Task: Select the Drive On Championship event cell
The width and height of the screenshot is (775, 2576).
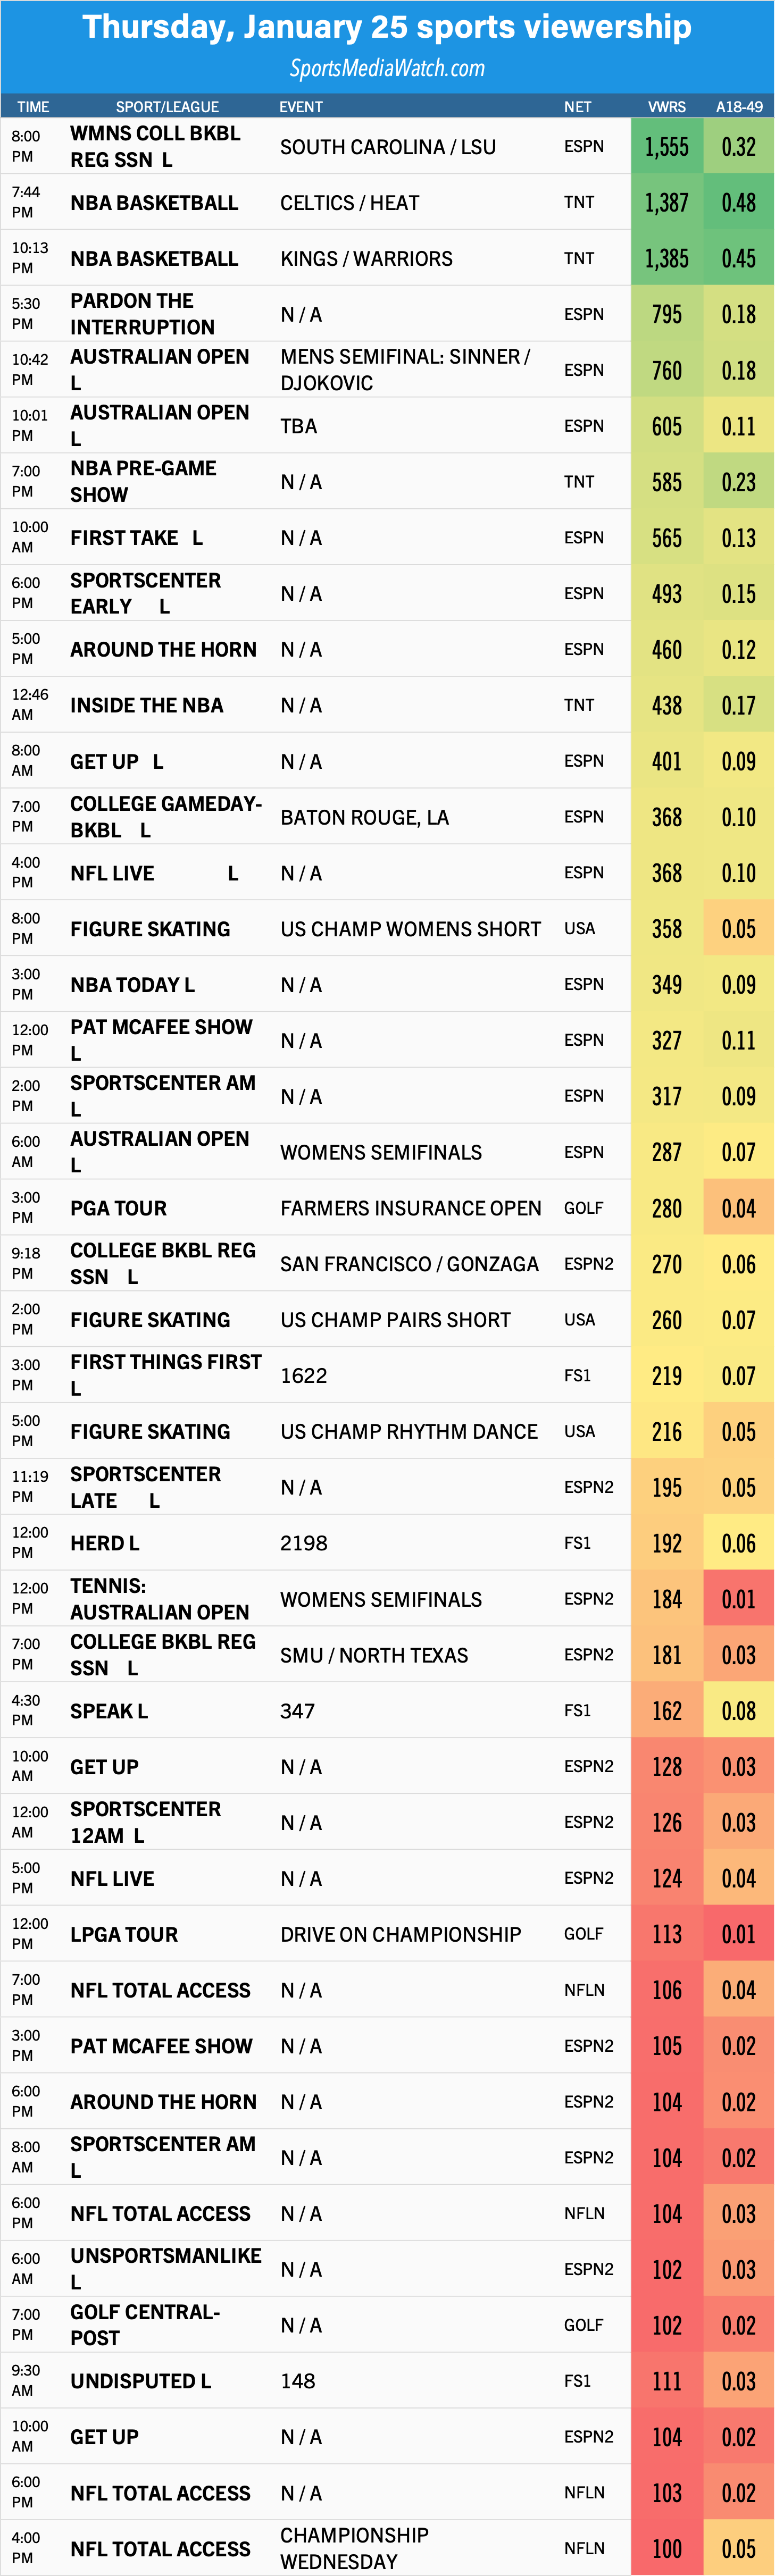Action: pyautogui.click(x=400, y=1934)
